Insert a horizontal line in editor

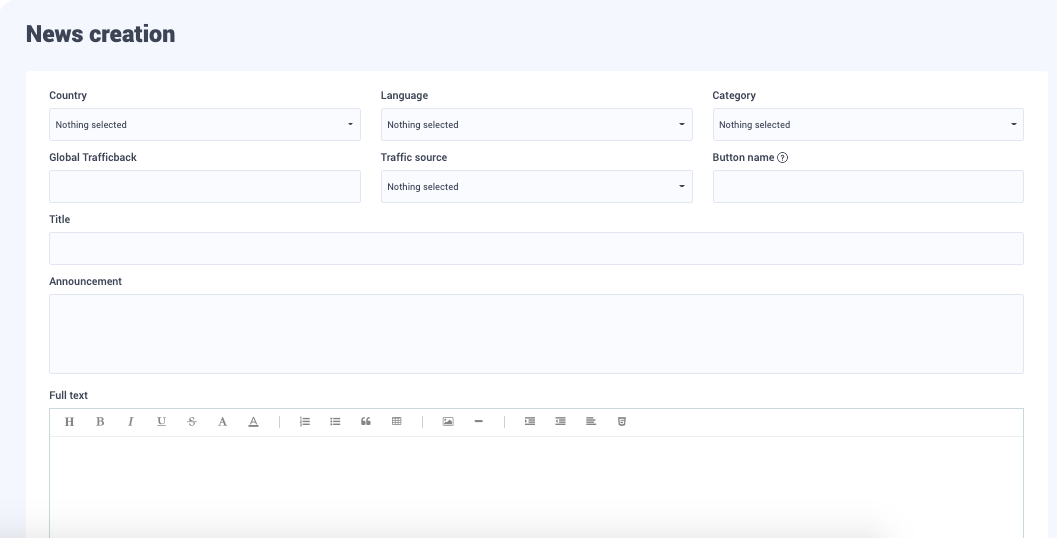click(479, 422)
